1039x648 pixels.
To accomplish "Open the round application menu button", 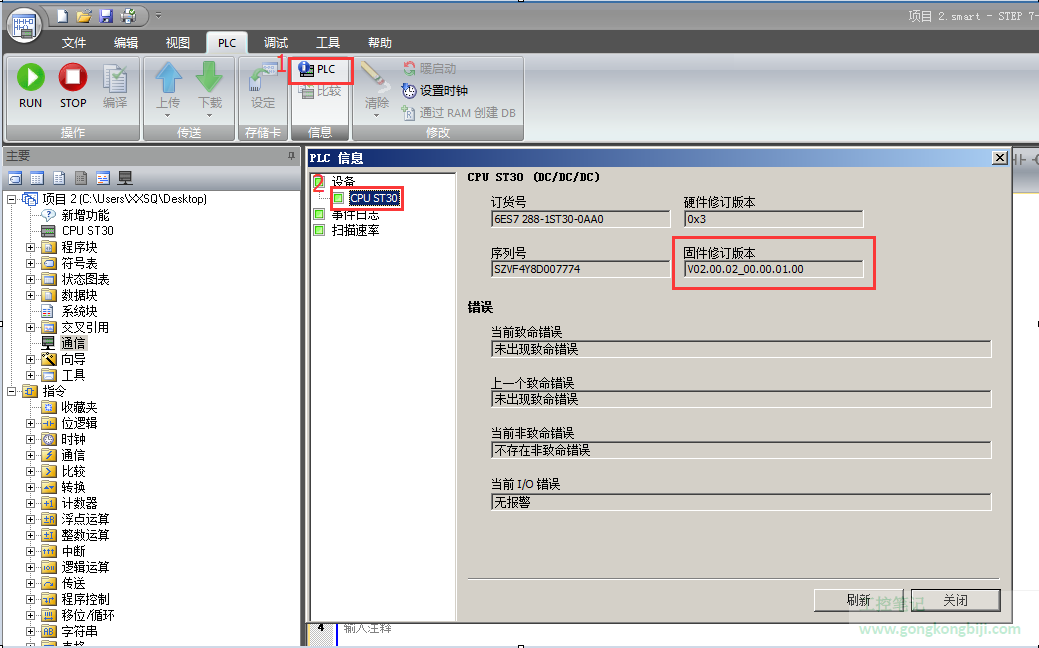I will pos(25,25).
